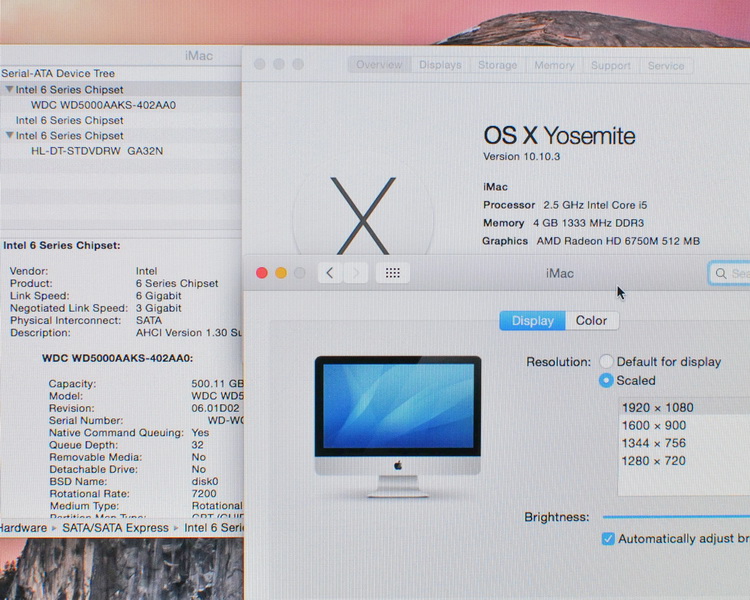Collapse the Intel 6 Series Chipset above HL-DT-STDVDRW
This screenshot has height=600, width=750.
point(9,135)
